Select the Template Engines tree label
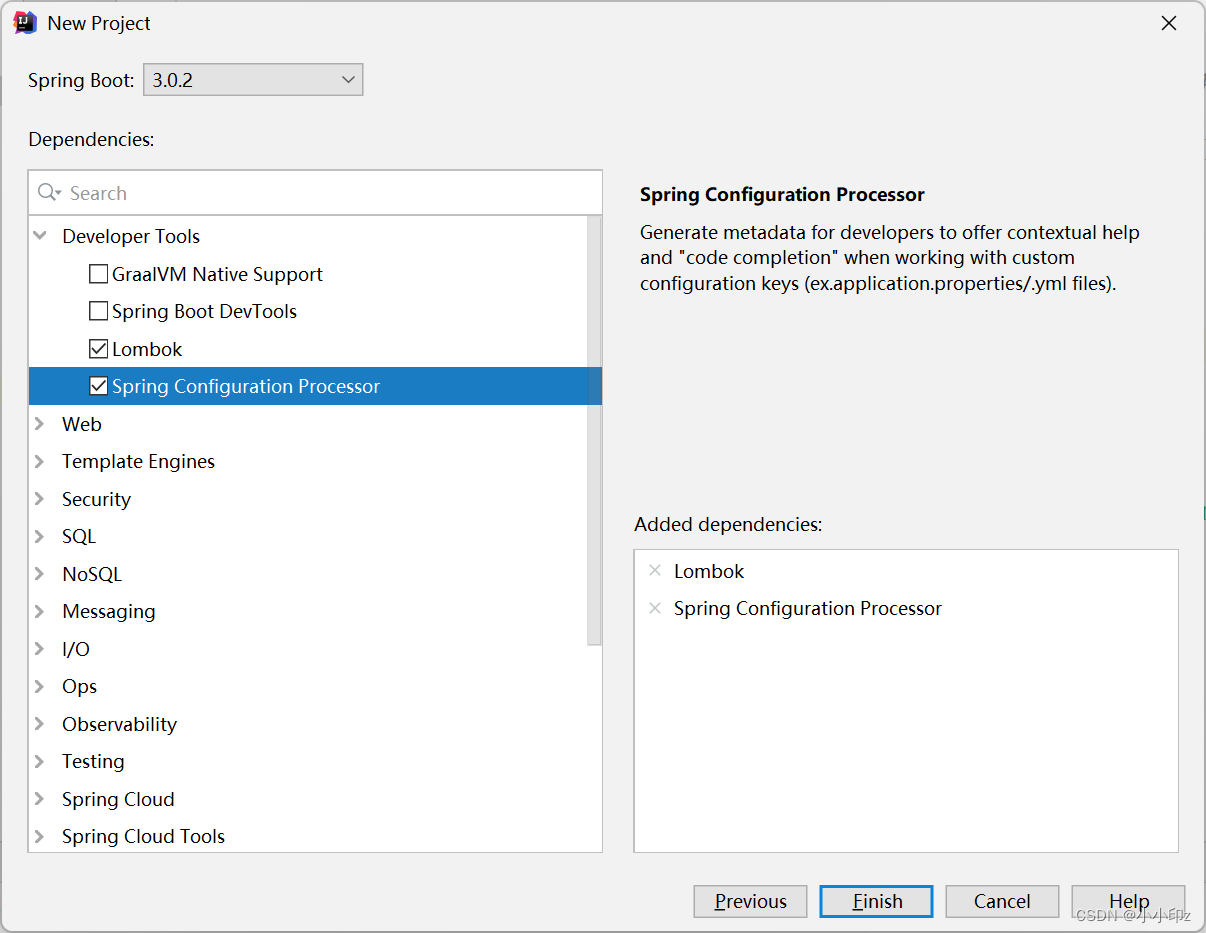 (138, 461)
